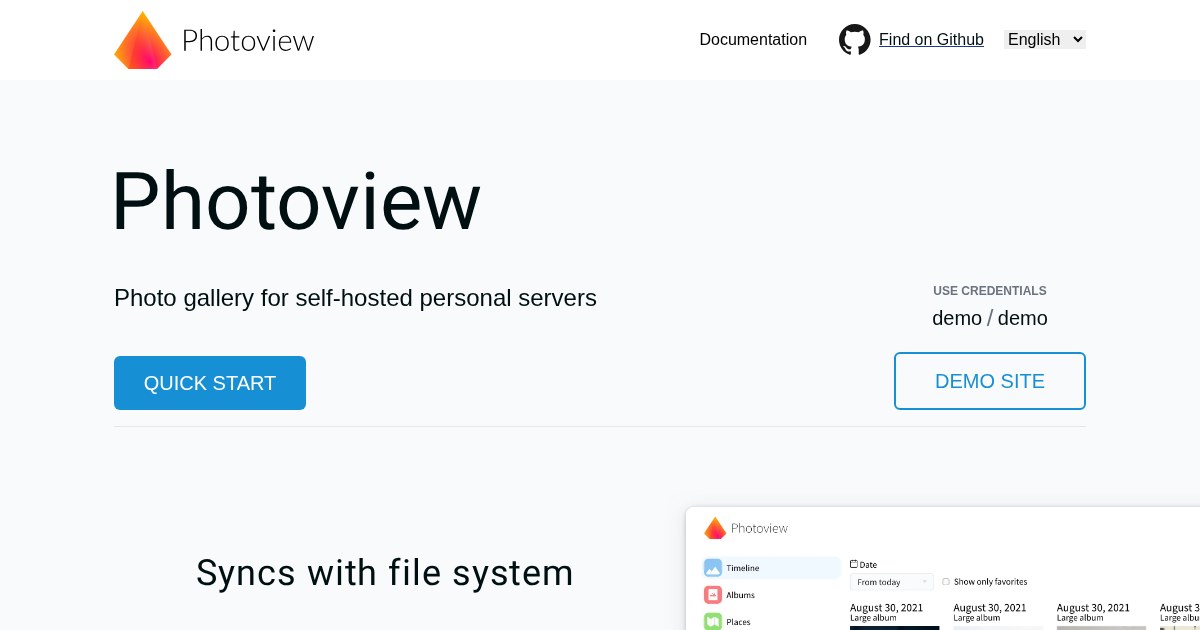1200x630 pixels.
Task: Open the 'From today' dropdown in preview
Action: [892, 582]
